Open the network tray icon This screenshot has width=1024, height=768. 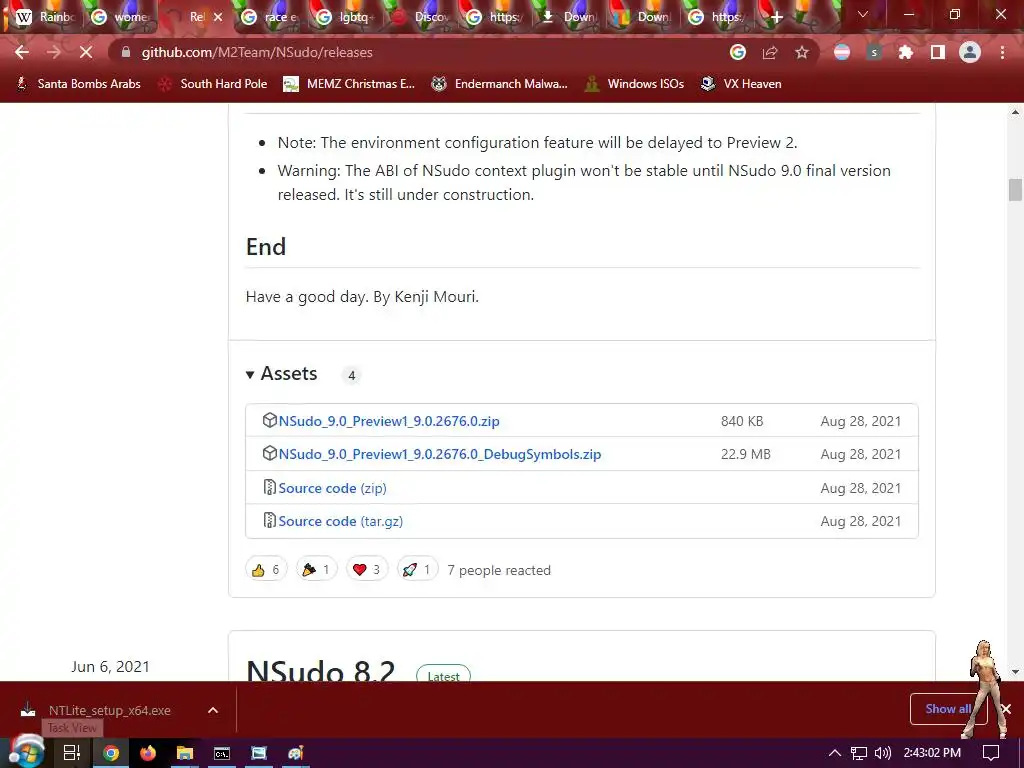click(x=859, y=753)
